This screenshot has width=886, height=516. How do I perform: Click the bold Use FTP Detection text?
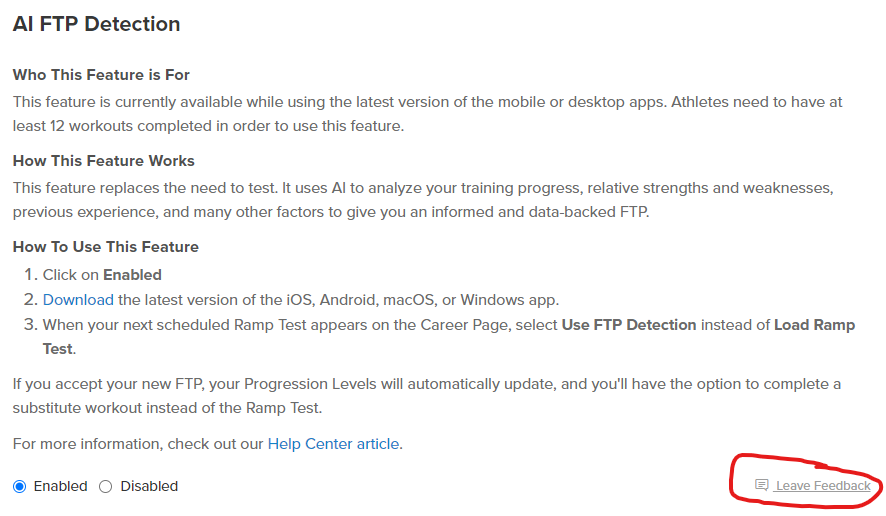coord(629,325)
